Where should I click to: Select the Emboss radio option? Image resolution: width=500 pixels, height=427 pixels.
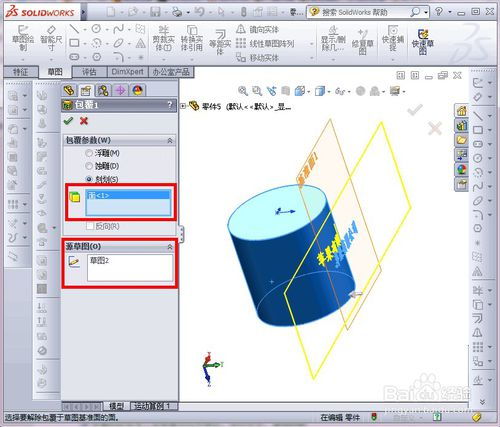(103, 153)
